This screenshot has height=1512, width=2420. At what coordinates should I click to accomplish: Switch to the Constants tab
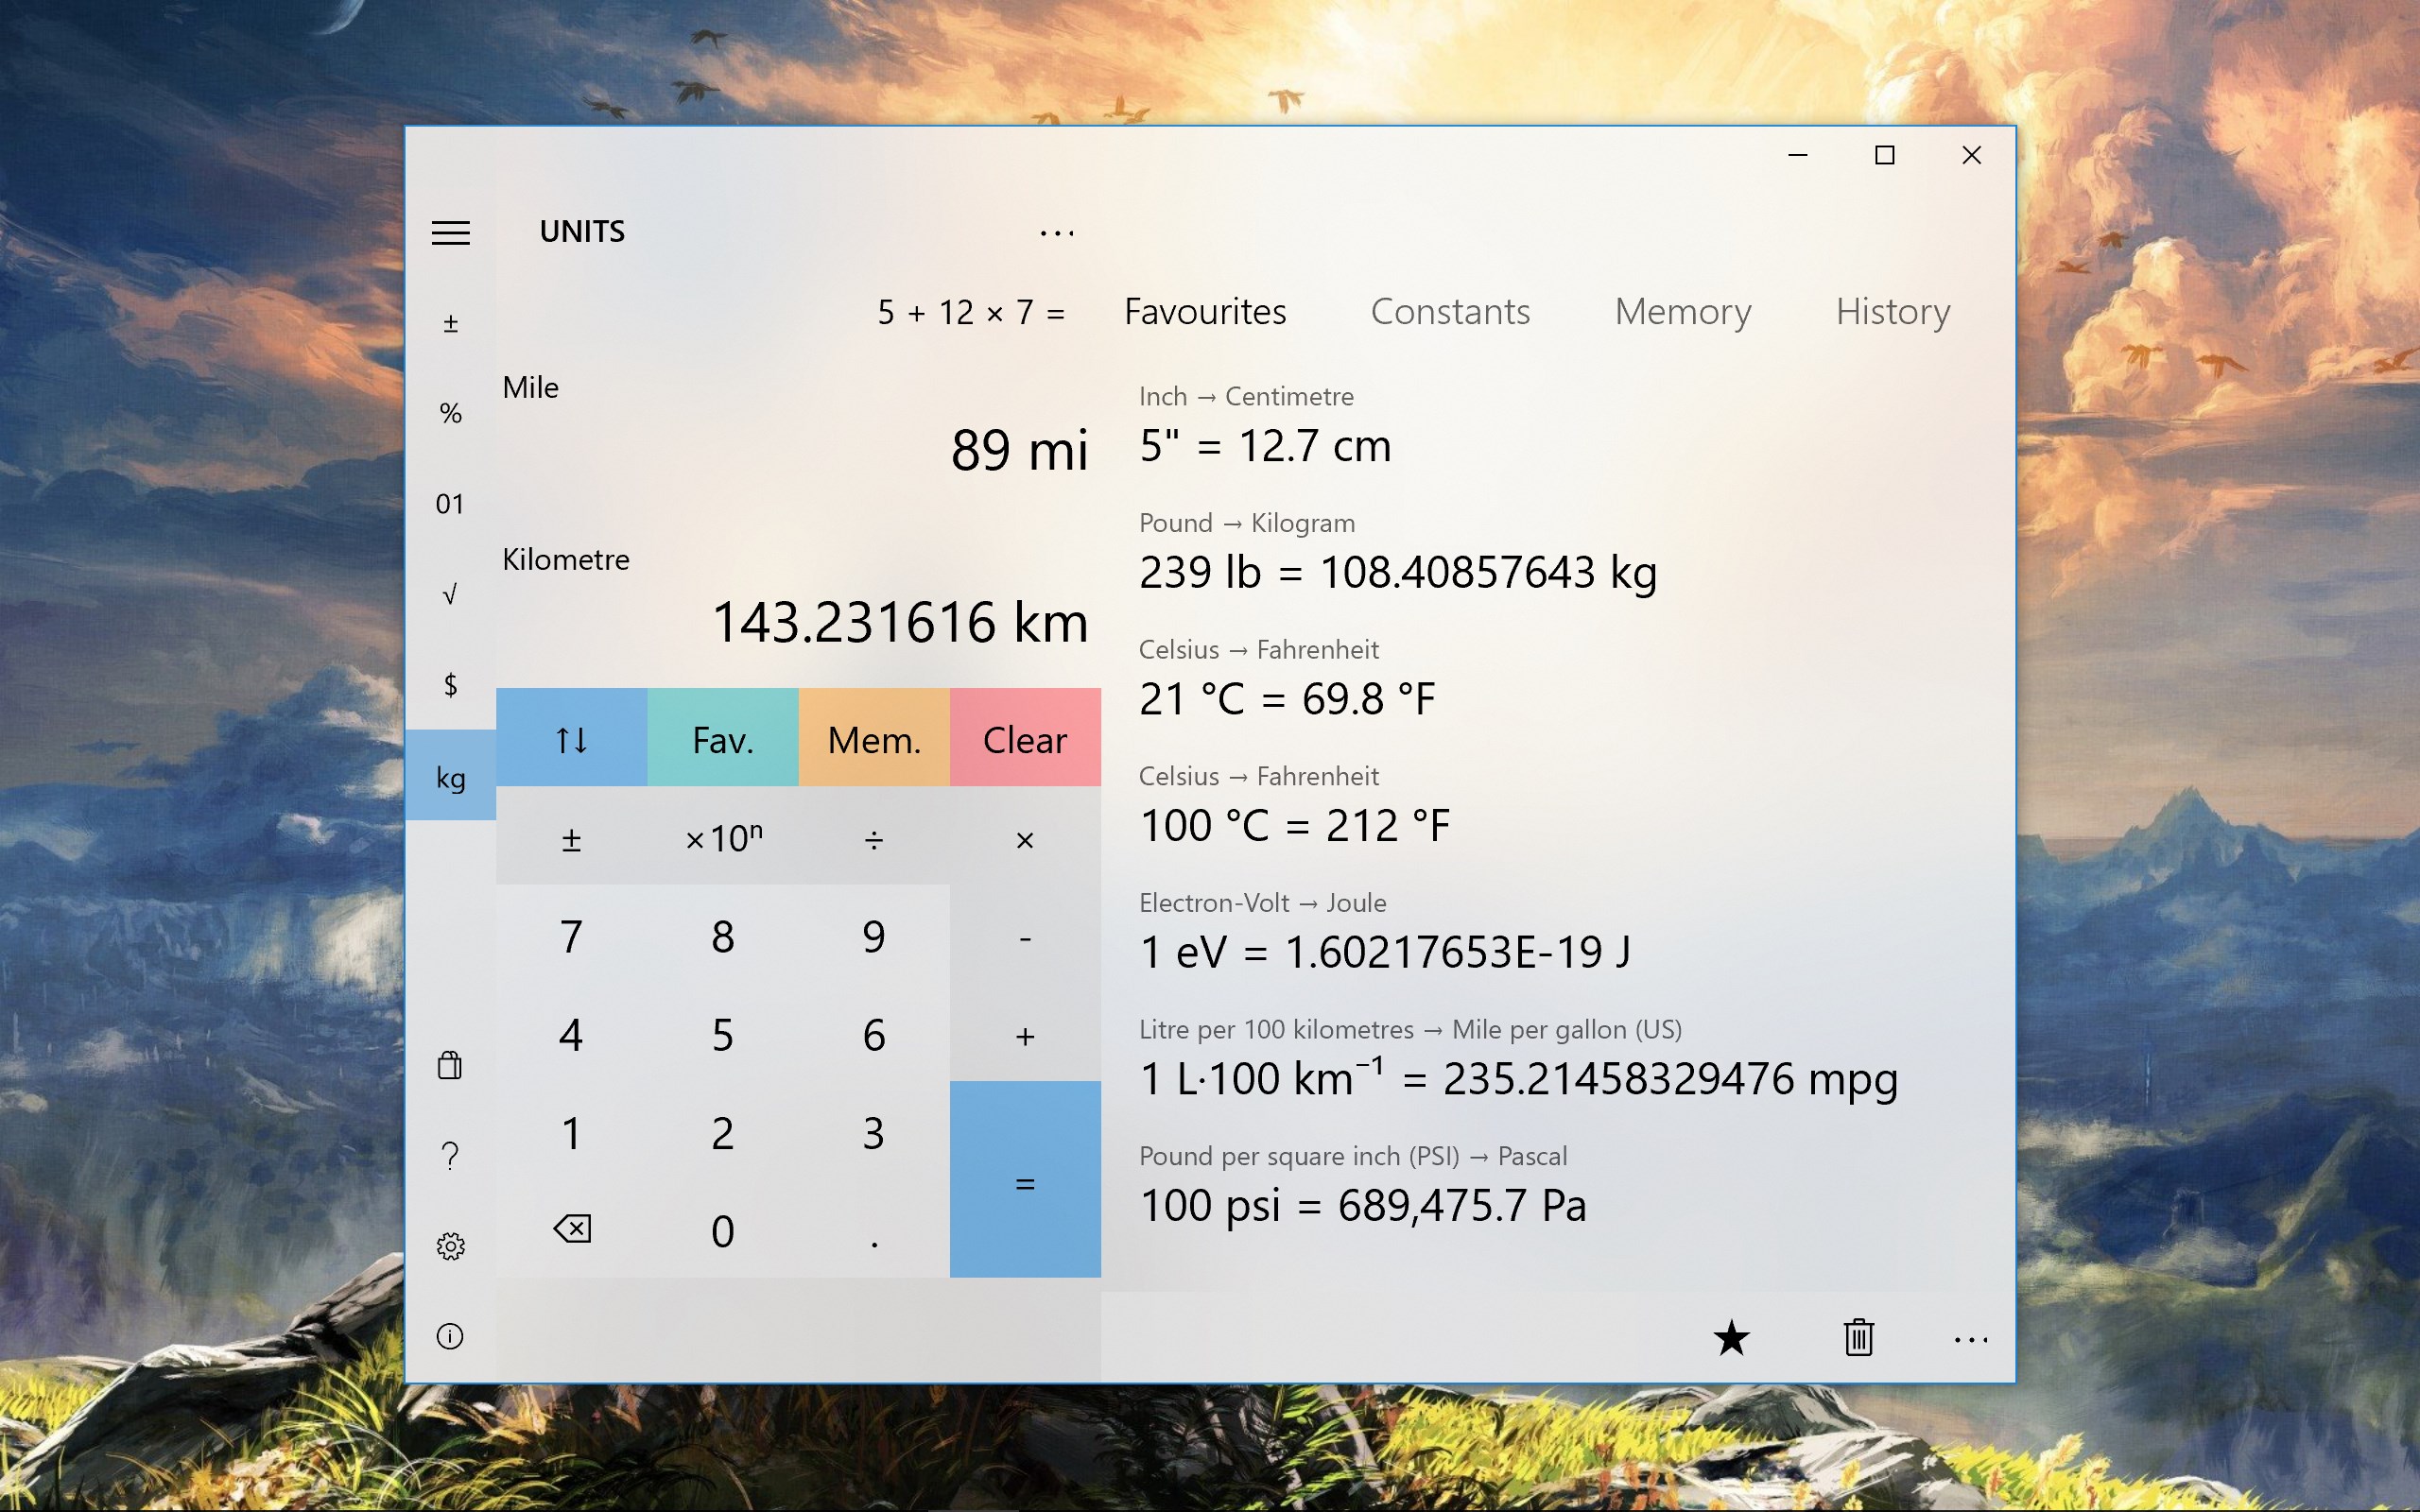[1451, 311]
